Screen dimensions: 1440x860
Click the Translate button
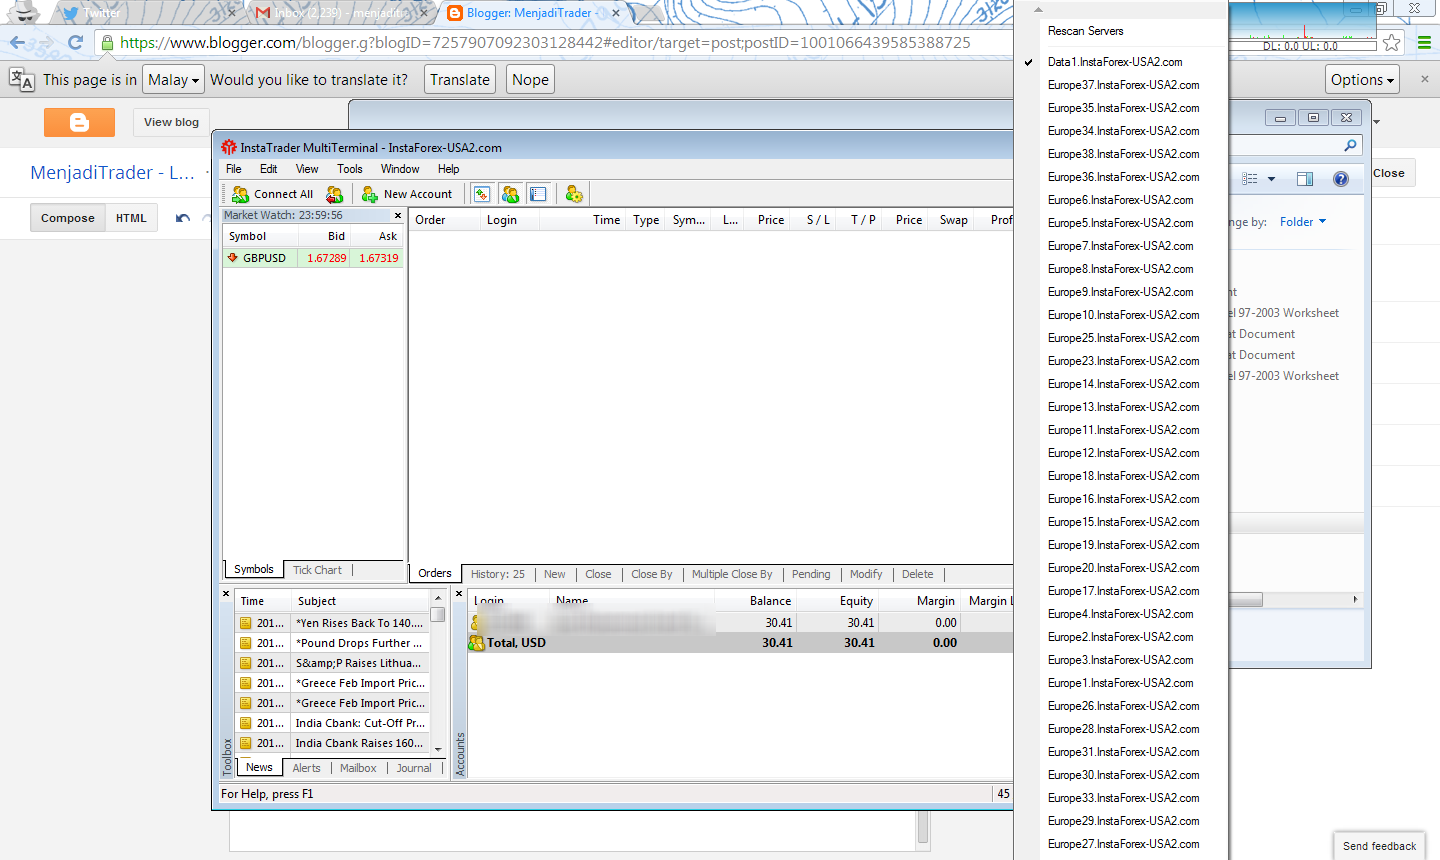460,80
